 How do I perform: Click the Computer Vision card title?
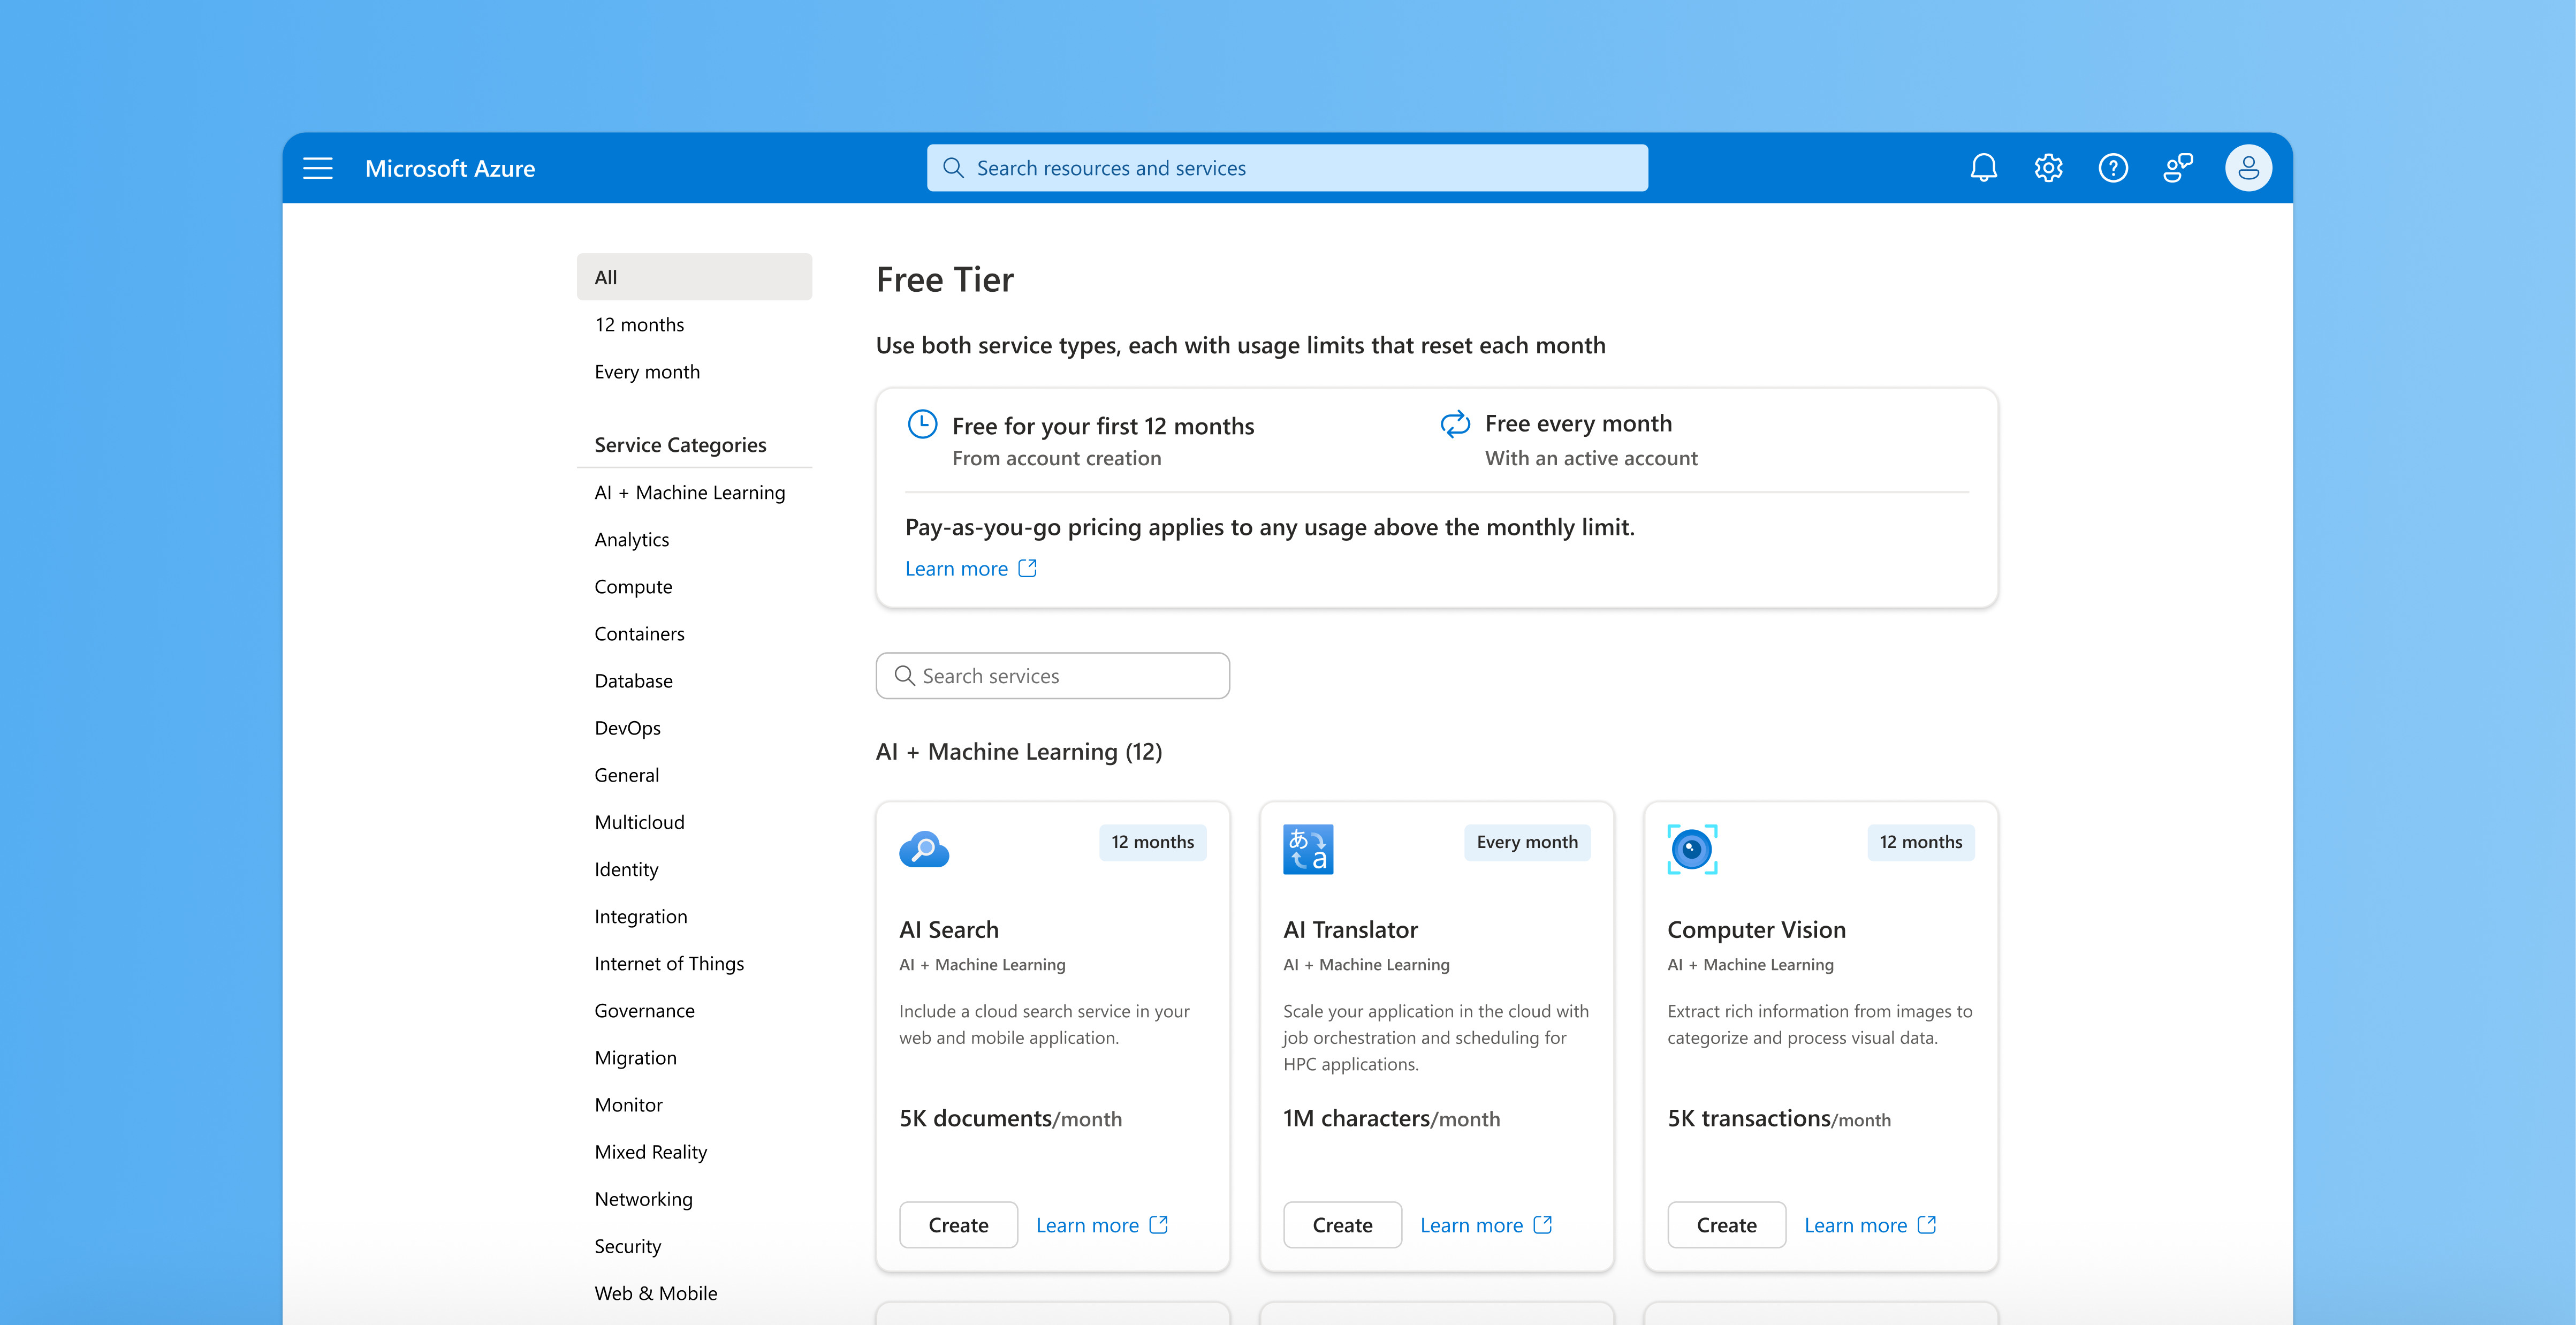[x=1756, y=930]
